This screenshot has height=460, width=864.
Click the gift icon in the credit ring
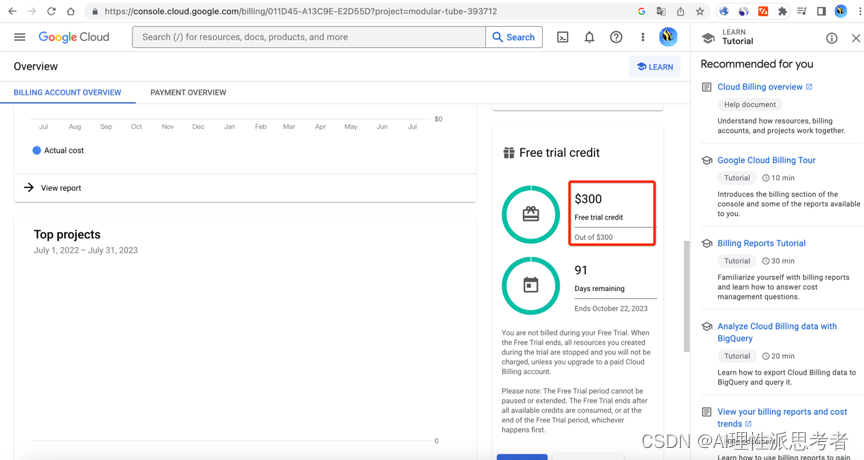531,214
